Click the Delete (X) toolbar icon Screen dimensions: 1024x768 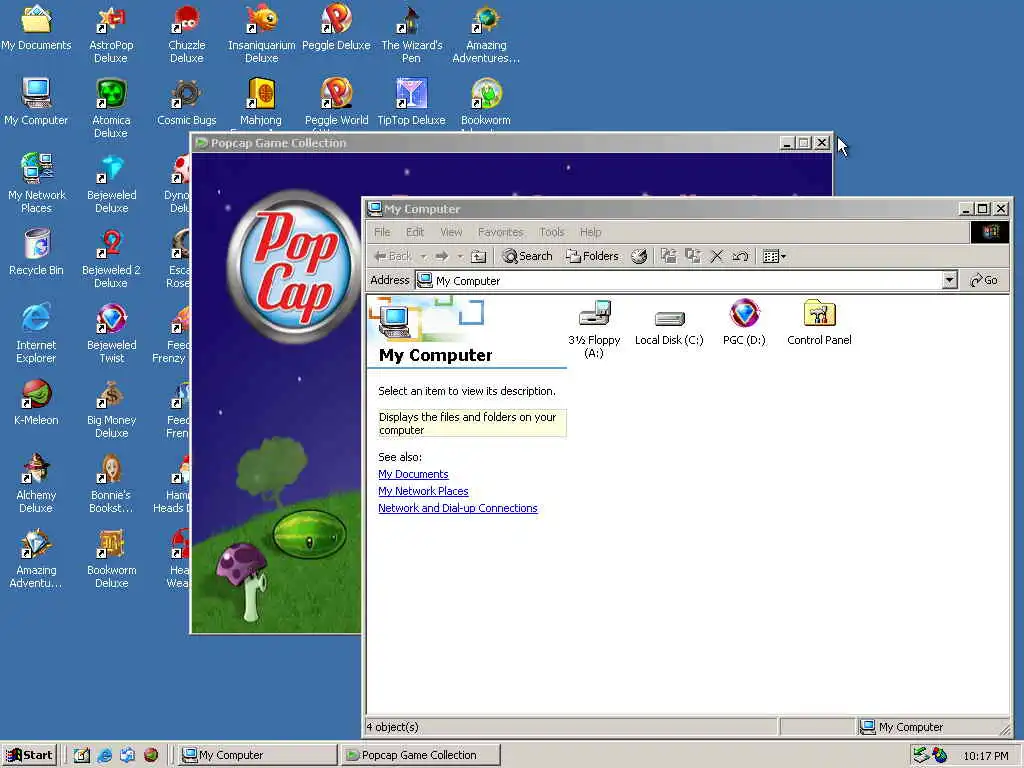point(716,256)
